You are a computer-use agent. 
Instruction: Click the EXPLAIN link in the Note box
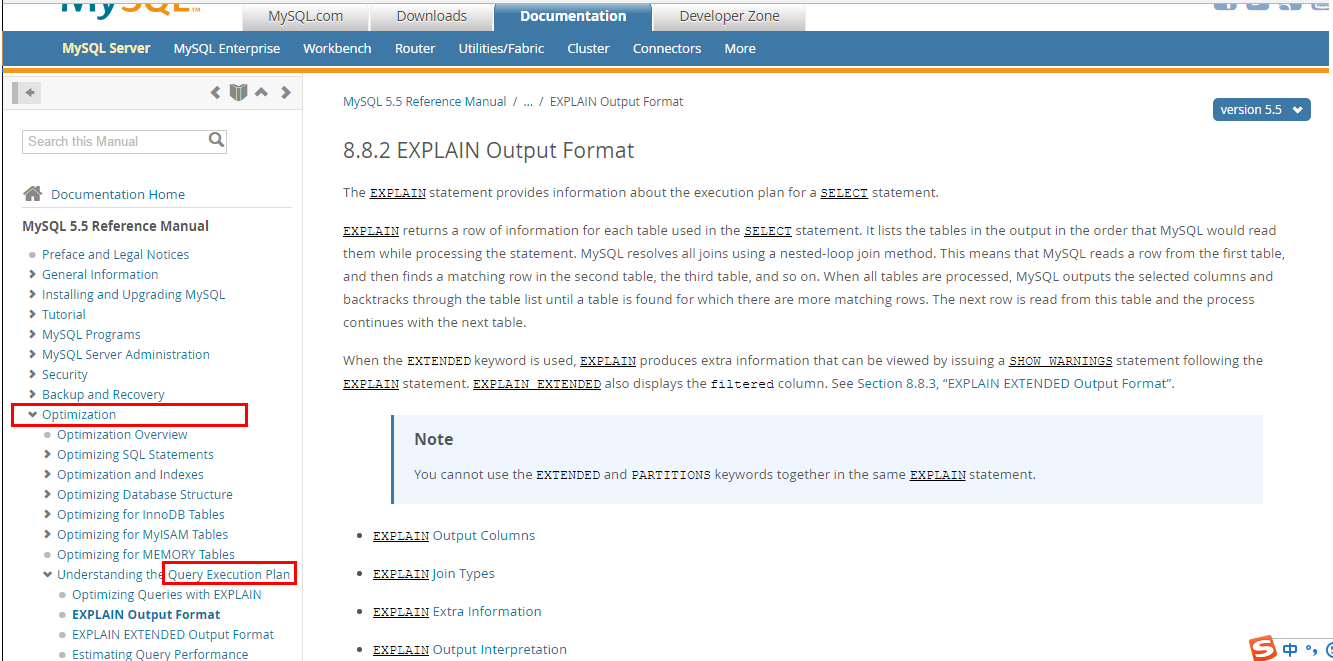coord(937,474)
